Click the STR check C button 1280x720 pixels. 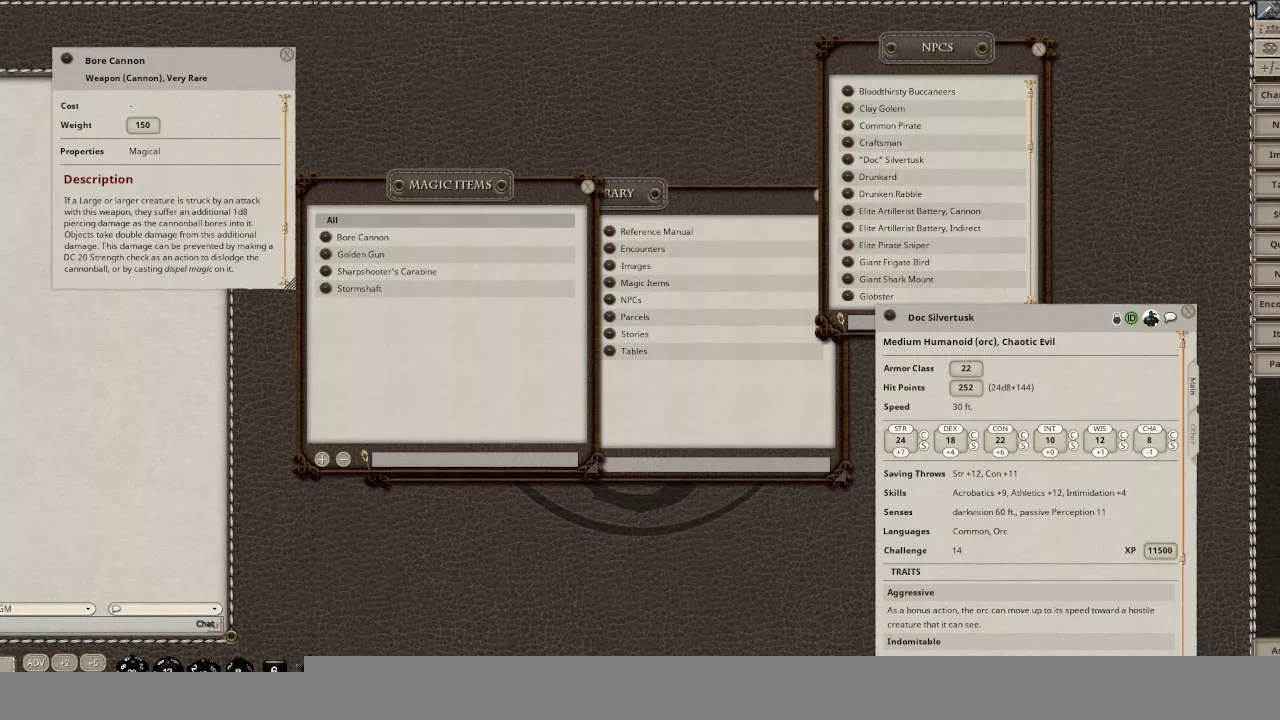(x=924, y=435)
